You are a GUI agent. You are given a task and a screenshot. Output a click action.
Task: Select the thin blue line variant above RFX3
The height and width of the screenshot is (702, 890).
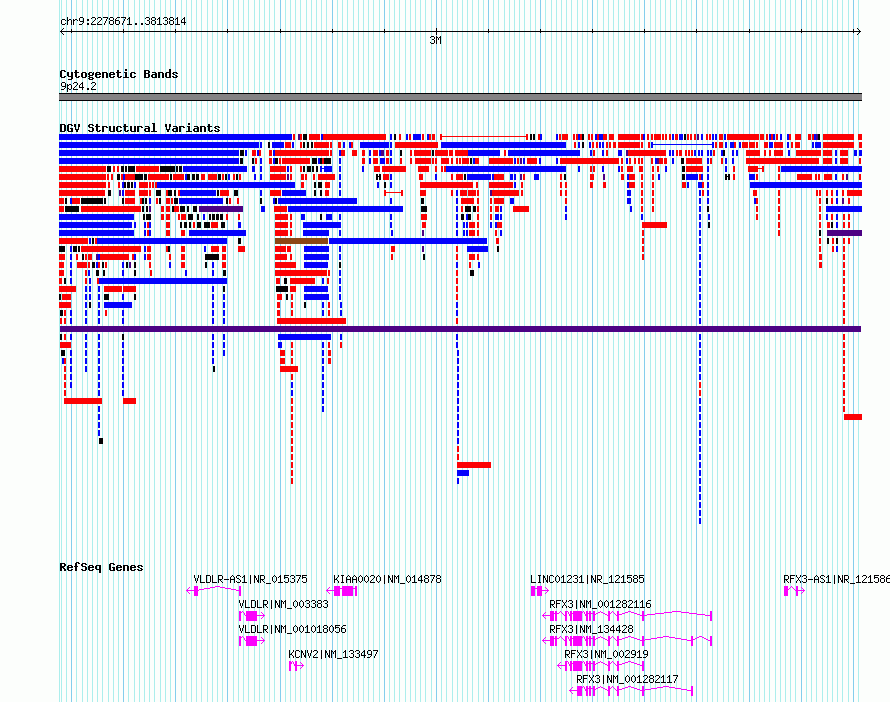click(682, 145)
